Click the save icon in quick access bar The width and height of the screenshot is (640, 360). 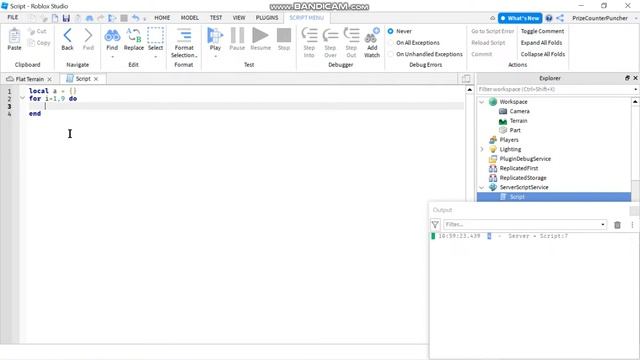coord(66,18)
